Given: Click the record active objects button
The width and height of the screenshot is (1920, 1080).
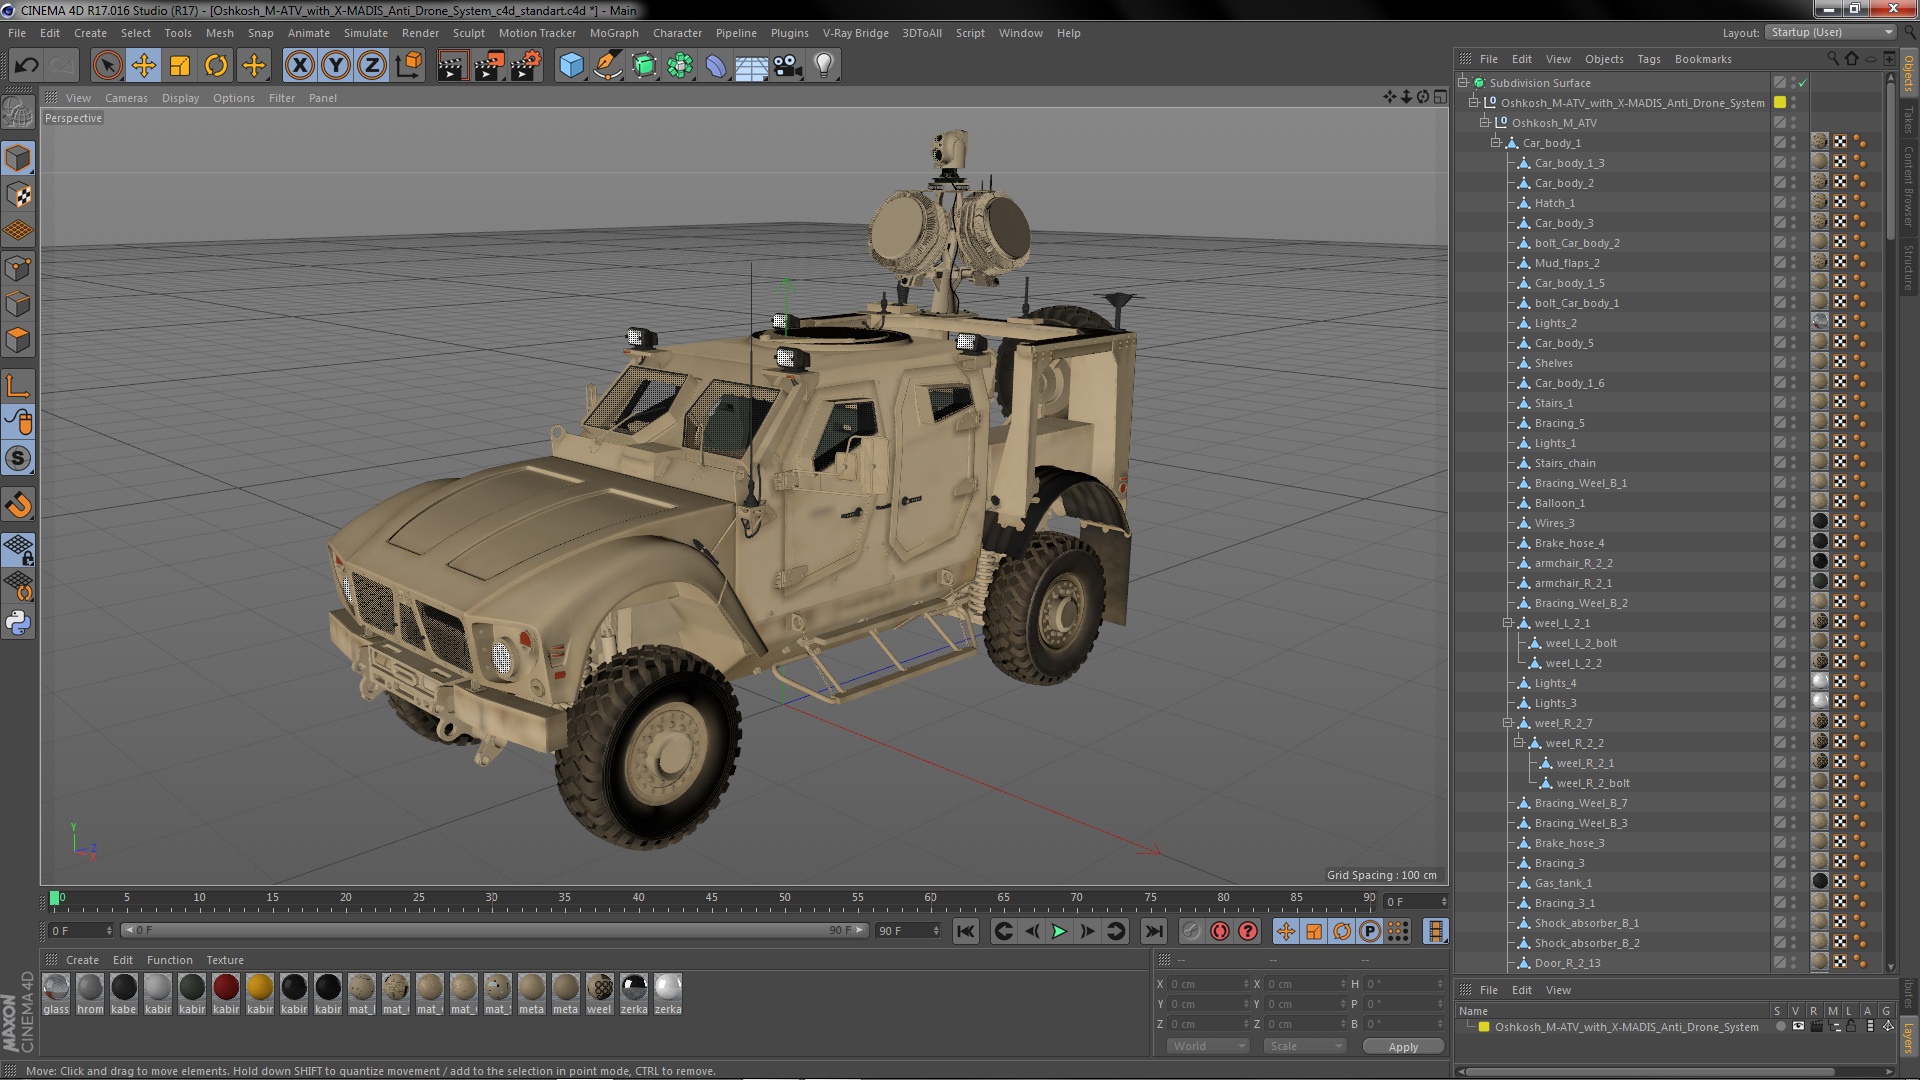Looking at the screenshot, I should click(x=1191, y=931).
